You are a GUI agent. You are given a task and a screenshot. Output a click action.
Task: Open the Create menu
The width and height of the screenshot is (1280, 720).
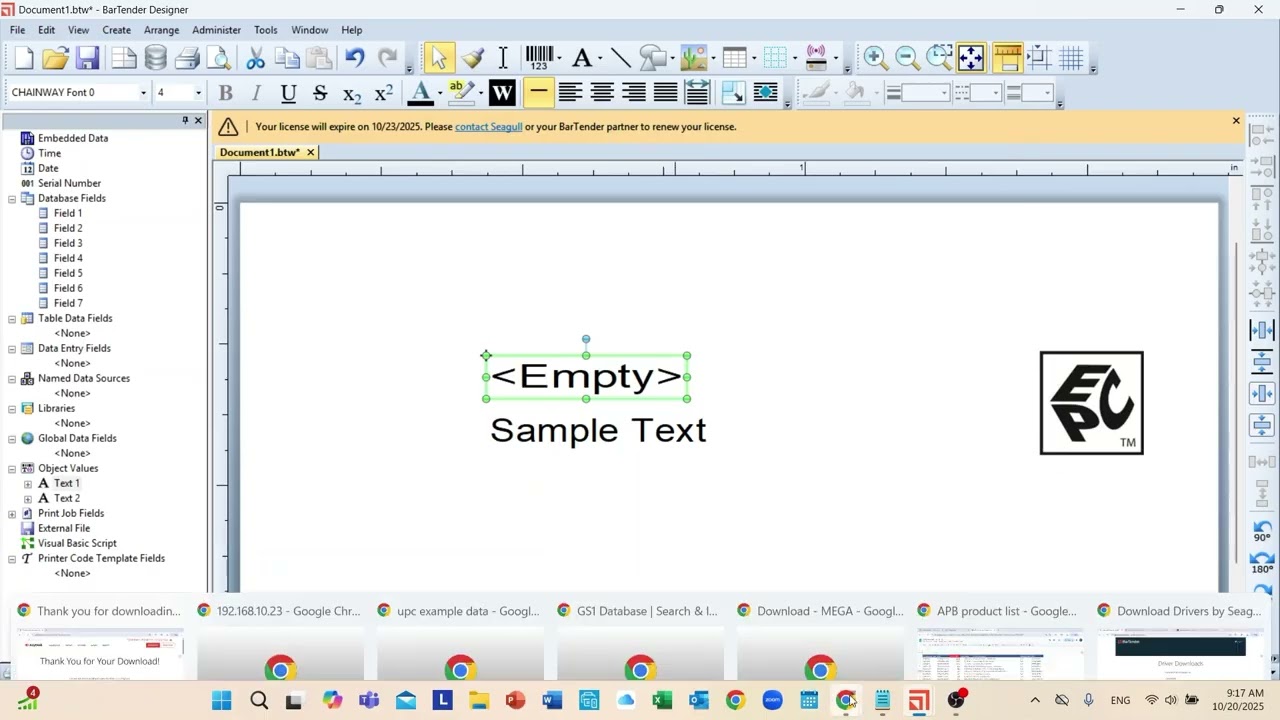pyautogui.click(x=116, y=30)
